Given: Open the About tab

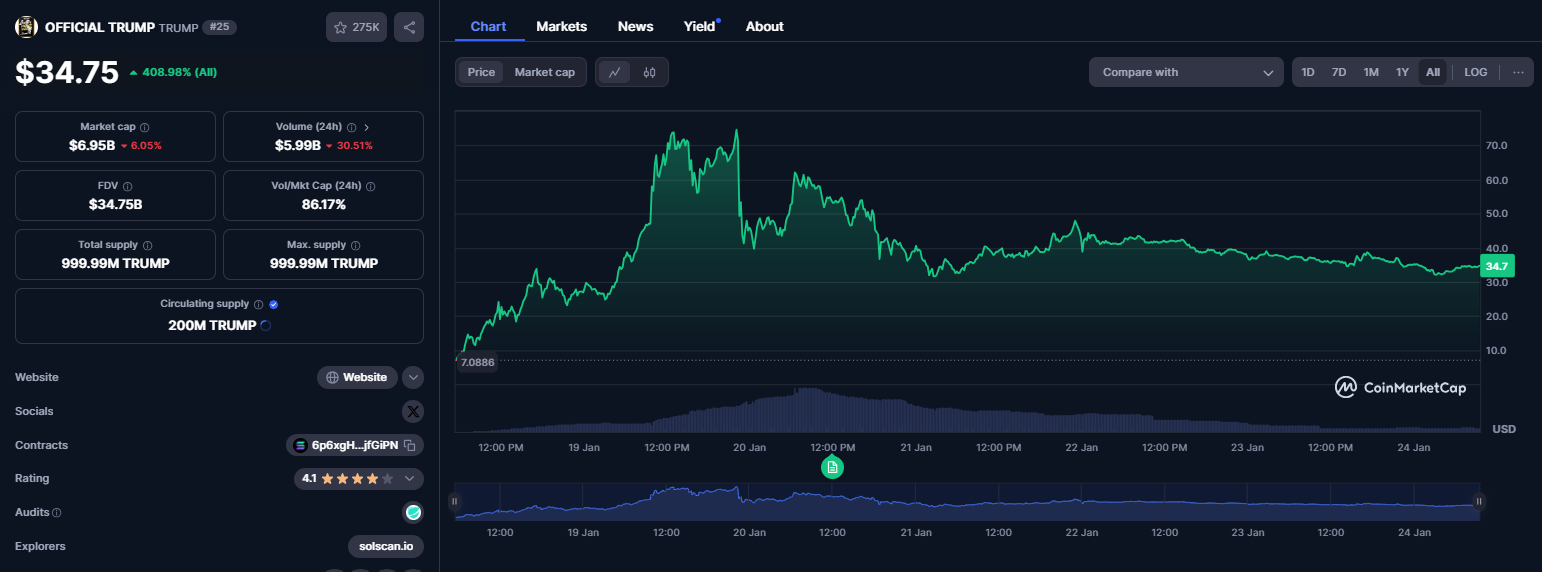Looking at the screenshot, I should tap(765, 26).
